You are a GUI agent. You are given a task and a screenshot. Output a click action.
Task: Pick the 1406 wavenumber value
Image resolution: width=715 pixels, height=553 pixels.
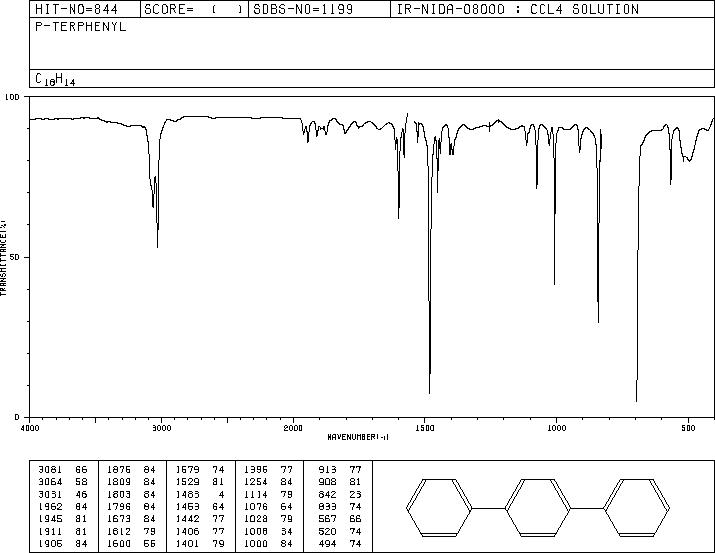click(x=187, y=531)
